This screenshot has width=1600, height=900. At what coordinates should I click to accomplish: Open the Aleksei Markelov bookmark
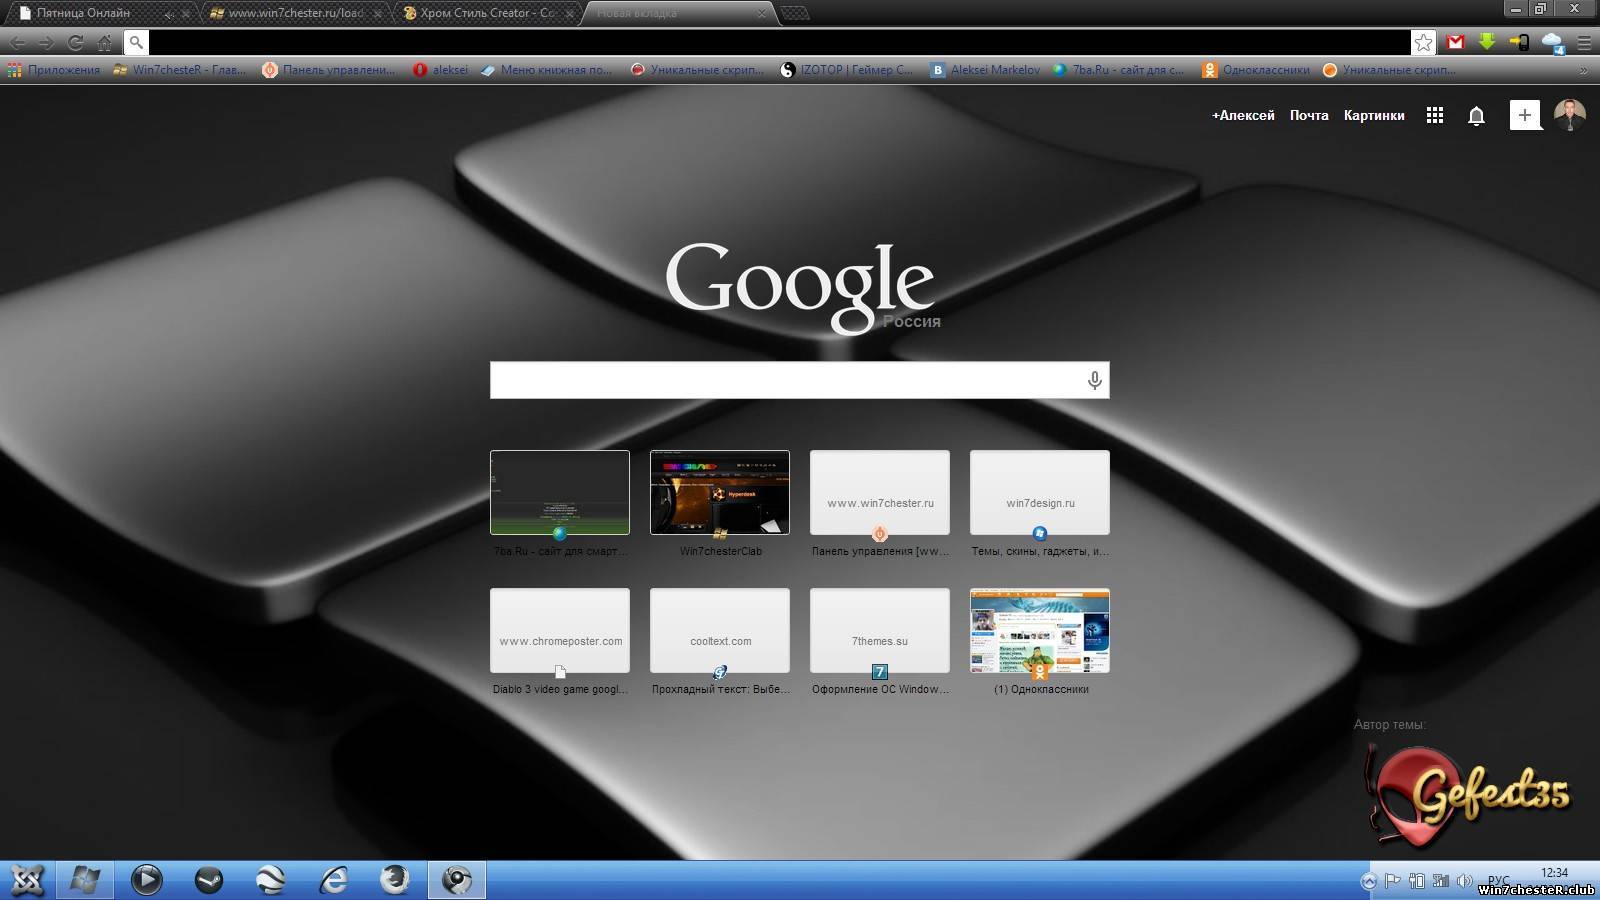(985, 70)
